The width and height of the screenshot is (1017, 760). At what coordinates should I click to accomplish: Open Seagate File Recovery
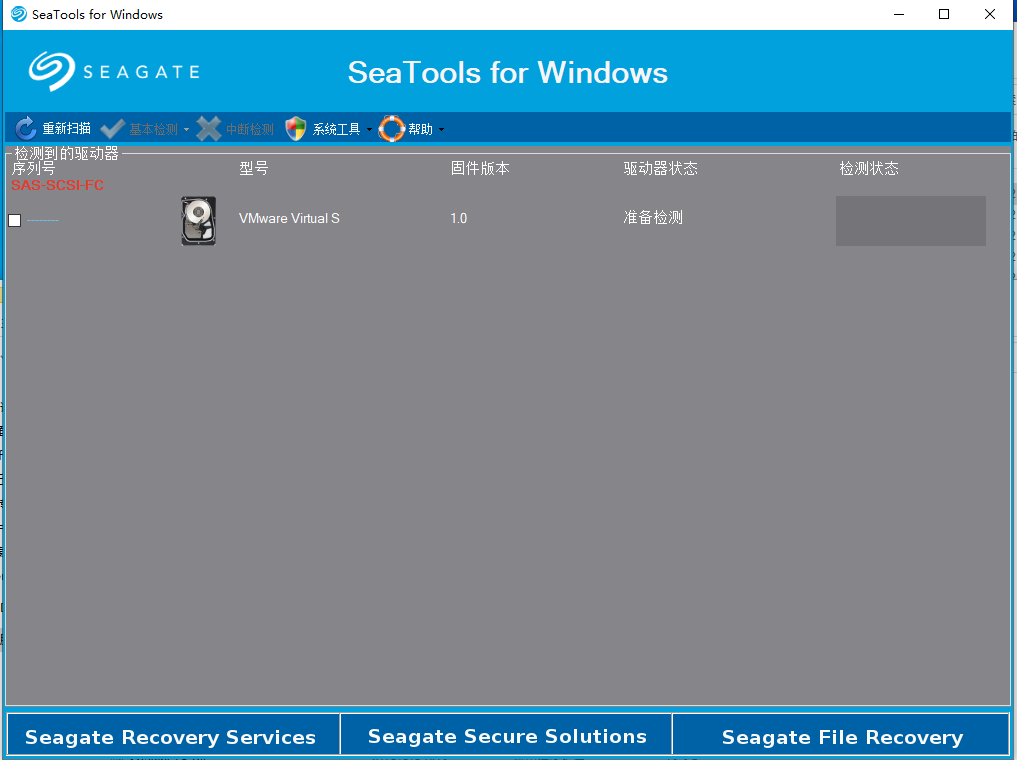click(x=842, y=737)
